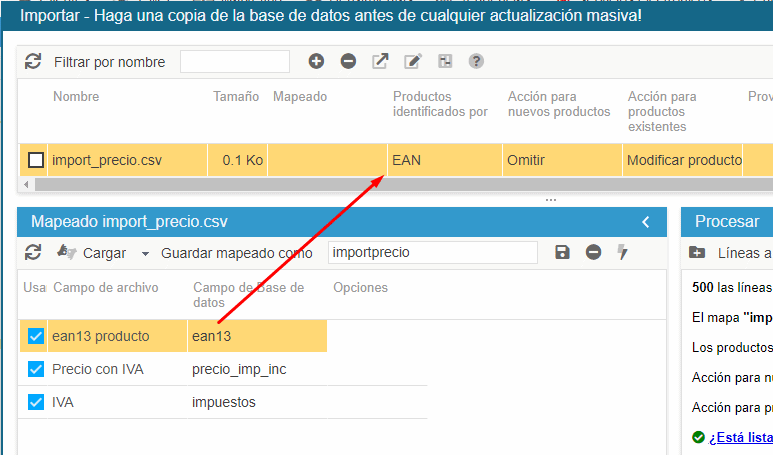Save the importprecio mapping with disk icon
The width and height of the screenshot is (773, 455).
562,253
